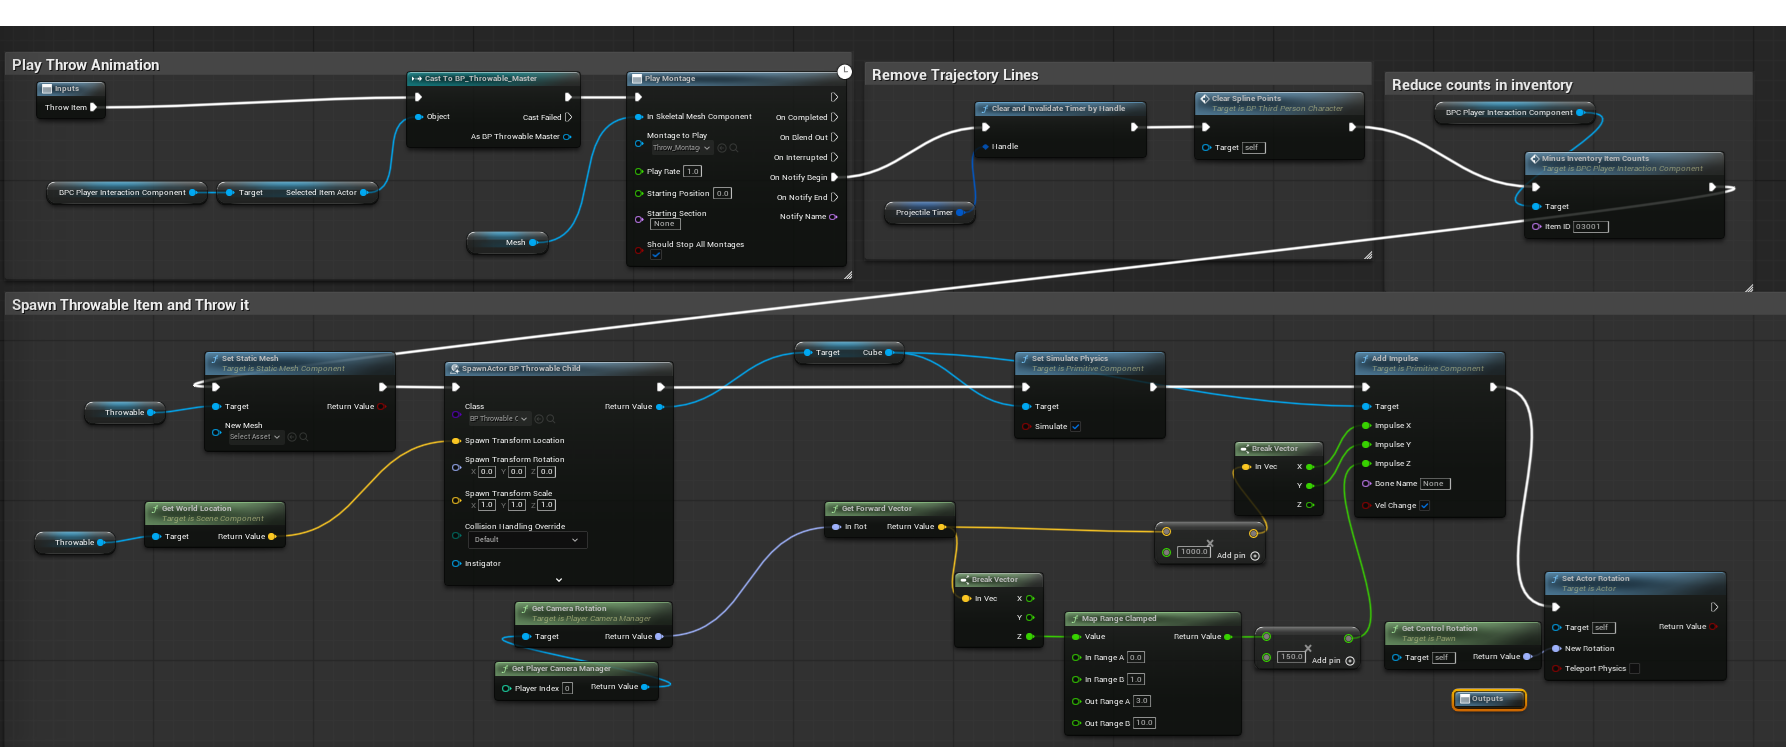
Task: Toggle Simulate checkbox on Set Simulate Physics
Action: click(x=1076, y=427)
